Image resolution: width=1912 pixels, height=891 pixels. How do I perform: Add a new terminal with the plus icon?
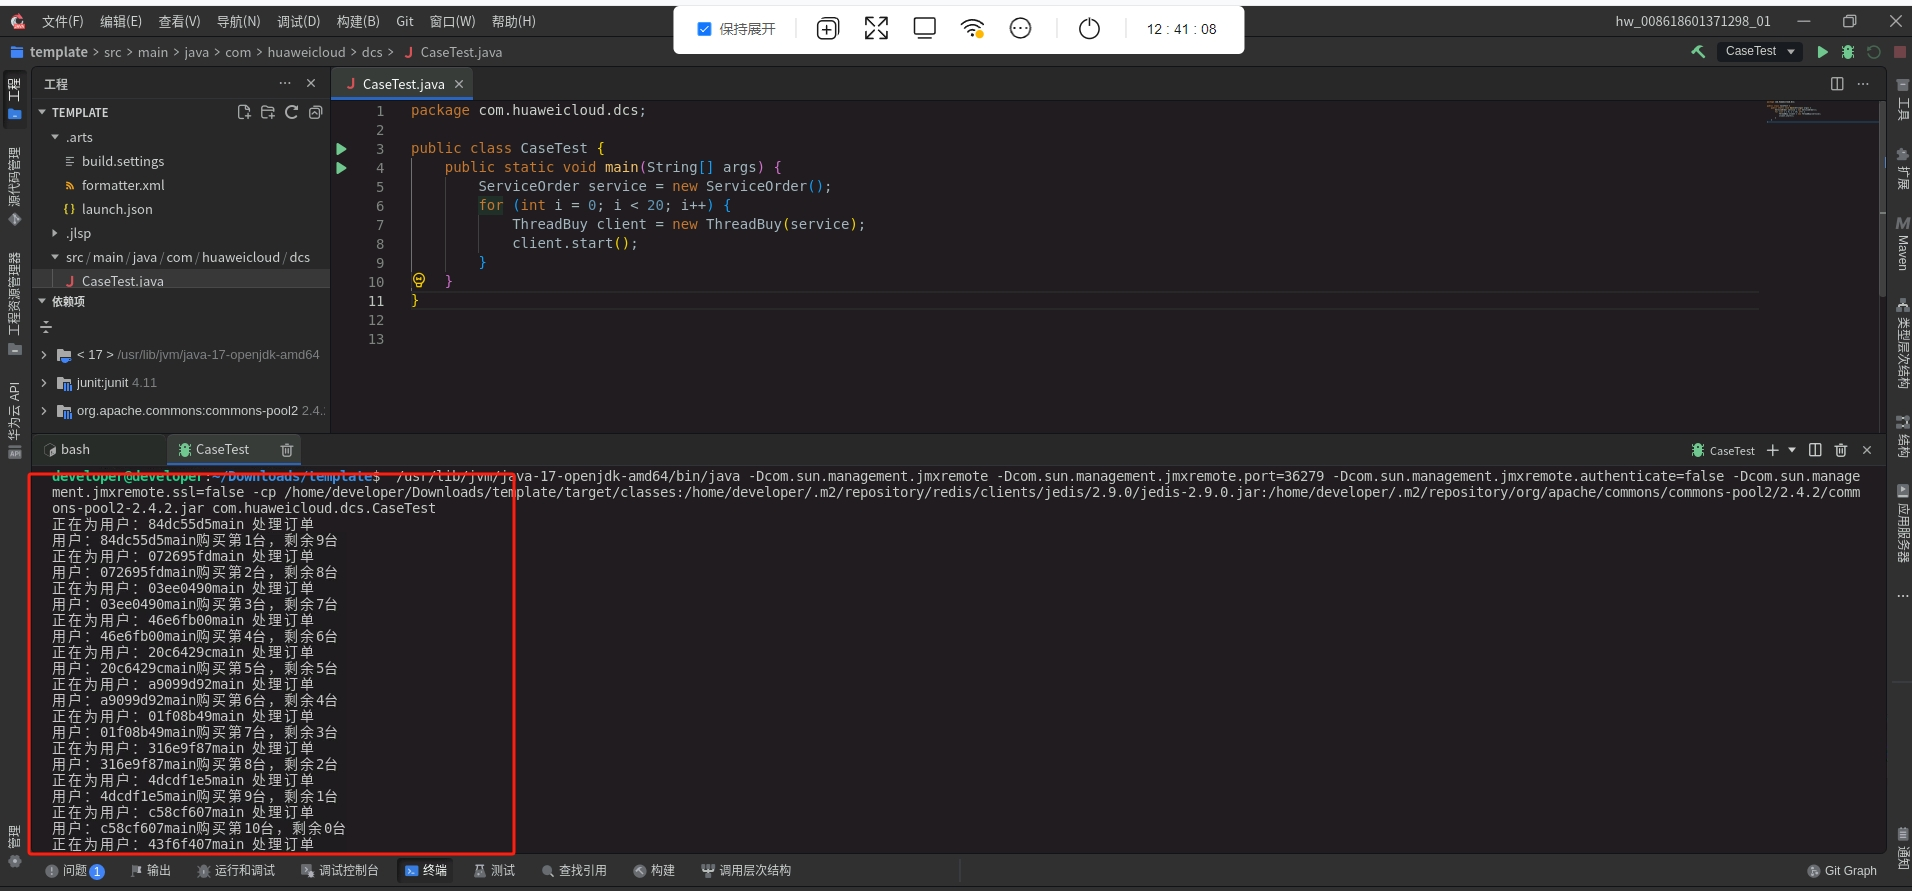(x=1773, y=450)
